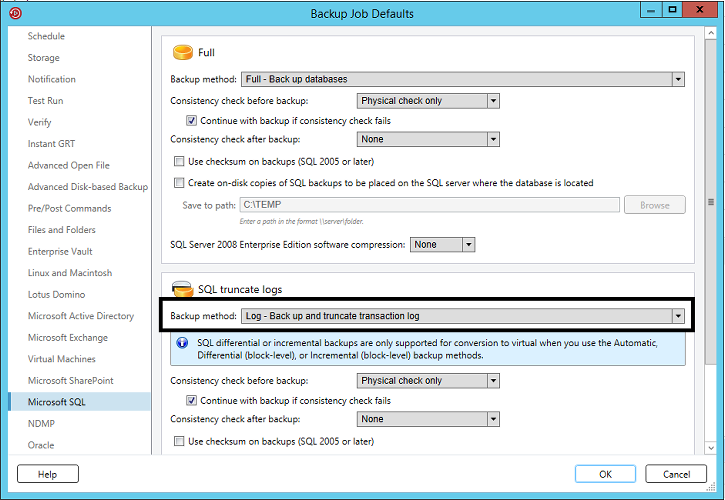
Task: Enable Create on-disk copies of SQL backups
Action: pyautogui.click(x=179, y=183)
